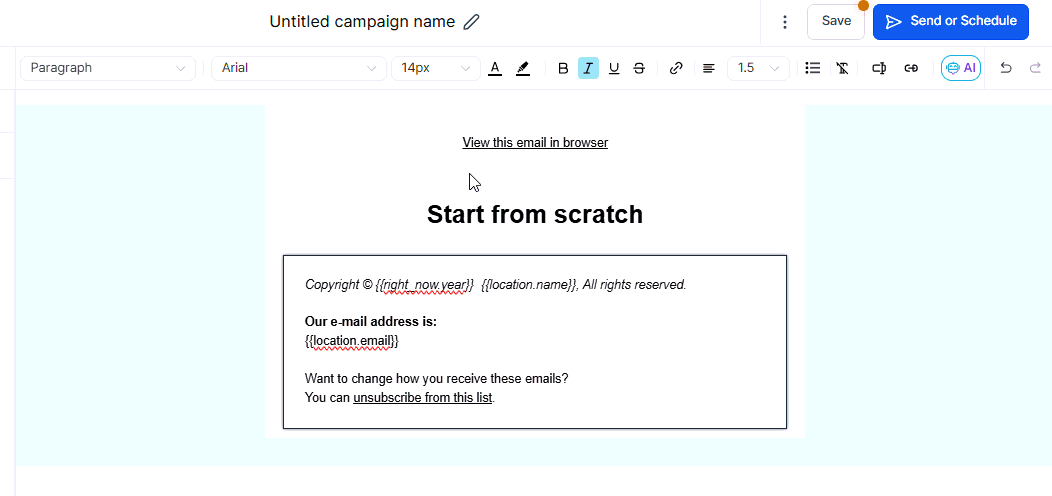
Task: Undo the last change
Action: point(1005,68)
